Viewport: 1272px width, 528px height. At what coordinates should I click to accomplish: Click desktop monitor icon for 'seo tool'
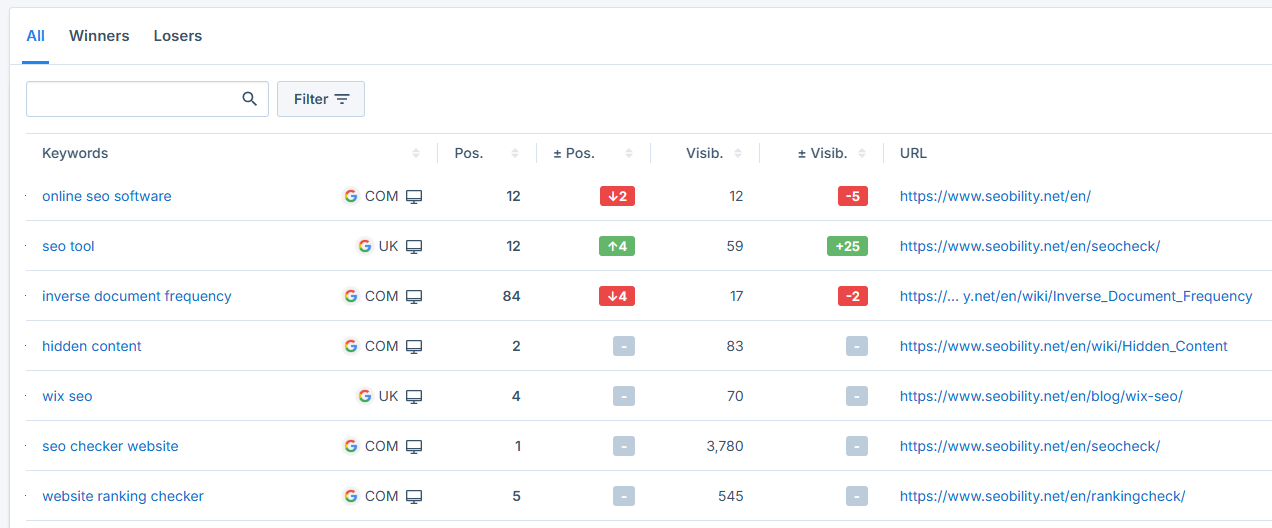(414, 246)
